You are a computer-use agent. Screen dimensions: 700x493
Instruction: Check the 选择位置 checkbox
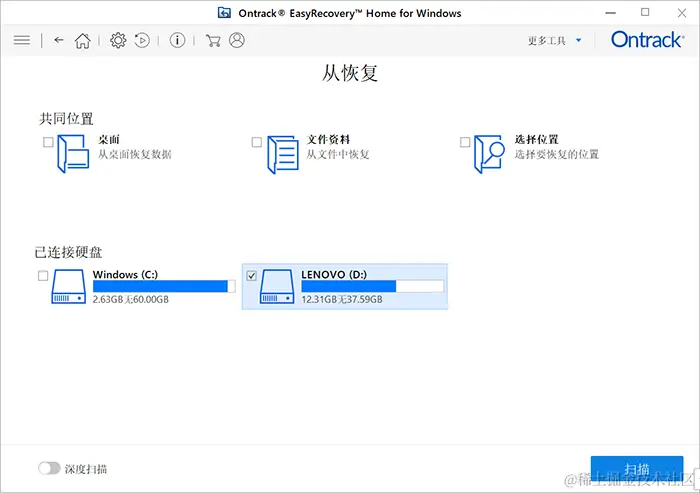(465, 142)
